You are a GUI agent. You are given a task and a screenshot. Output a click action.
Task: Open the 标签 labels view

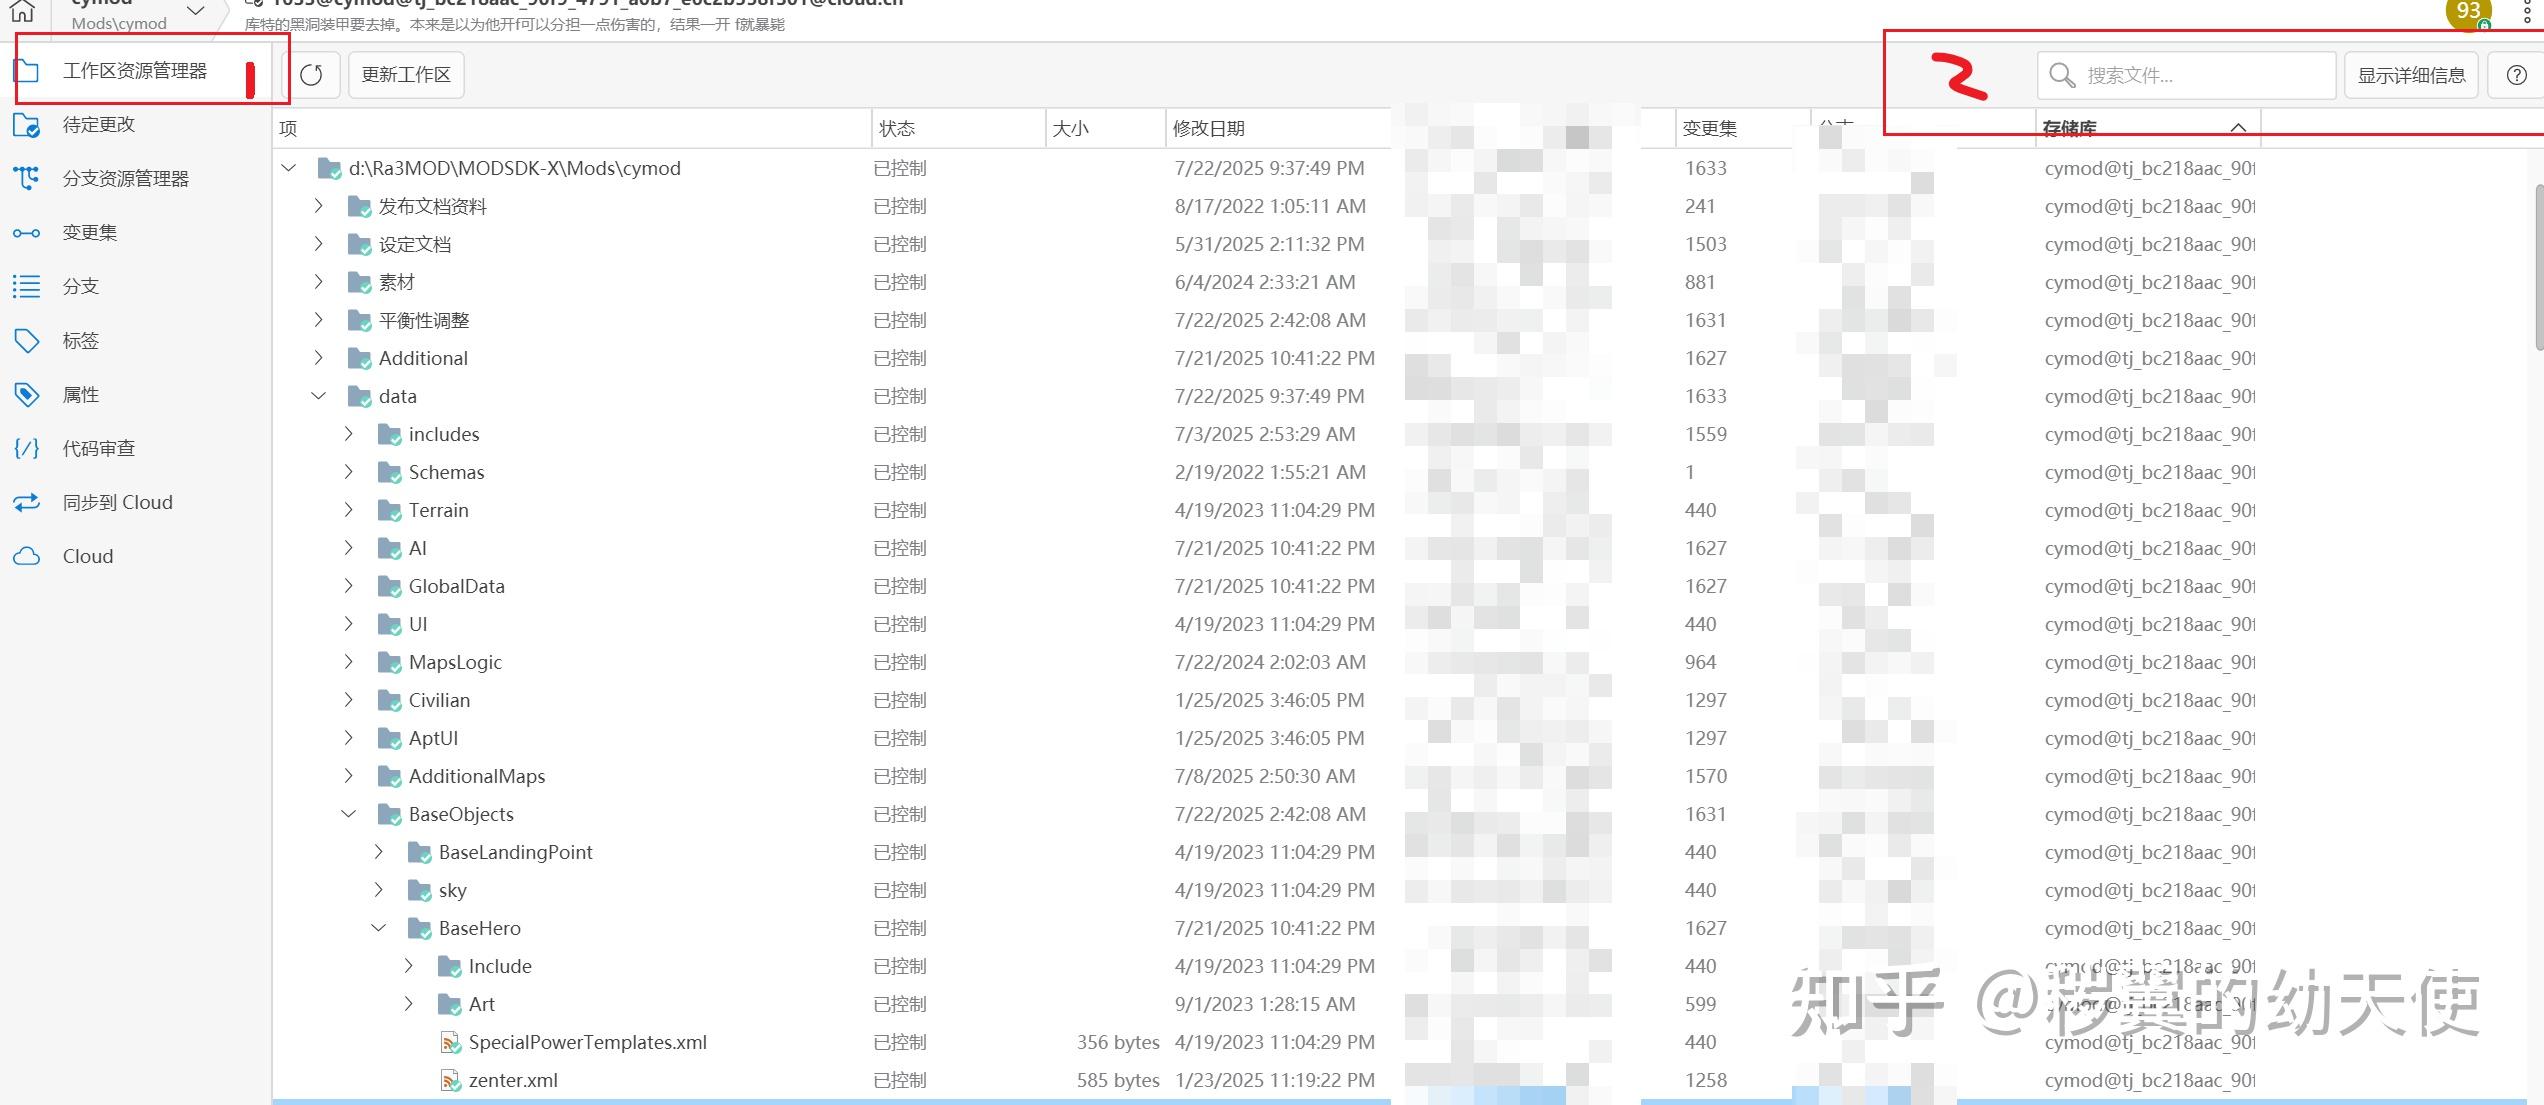80,341
